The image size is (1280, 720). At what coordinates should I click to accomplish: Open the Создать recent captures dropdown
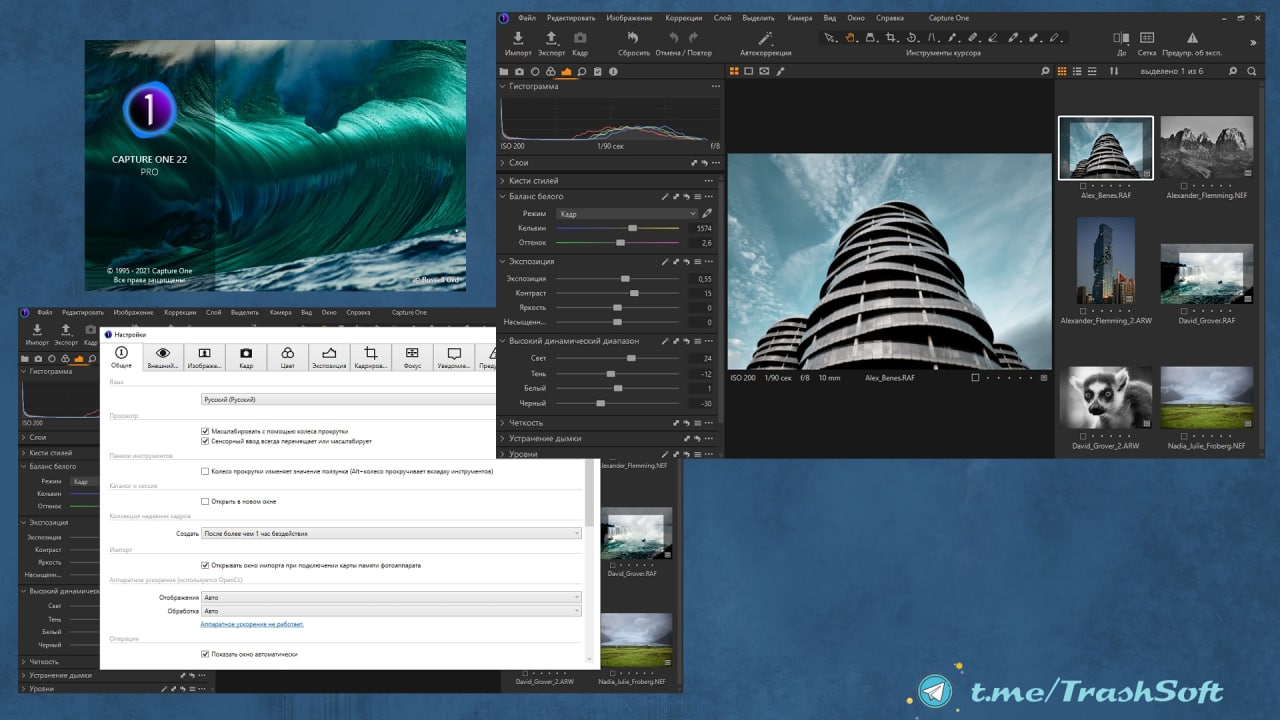391,534
